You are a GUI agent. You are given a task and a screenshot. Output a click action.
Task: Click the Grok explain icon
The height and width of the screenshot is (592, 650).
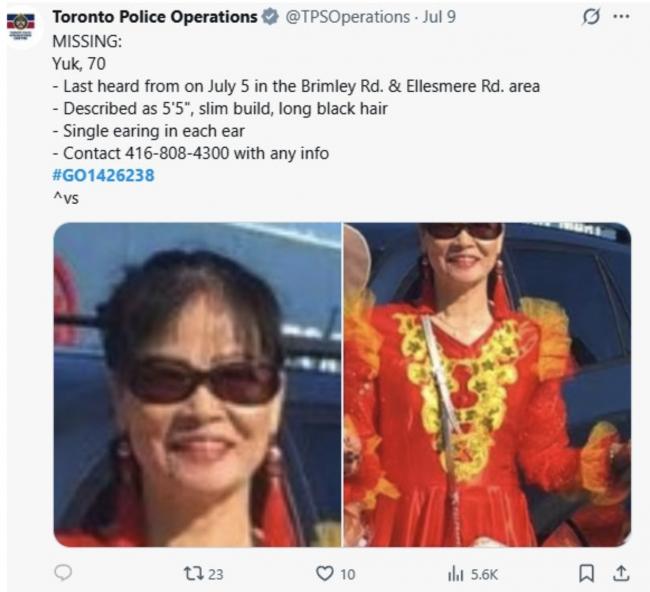(590, 17)
